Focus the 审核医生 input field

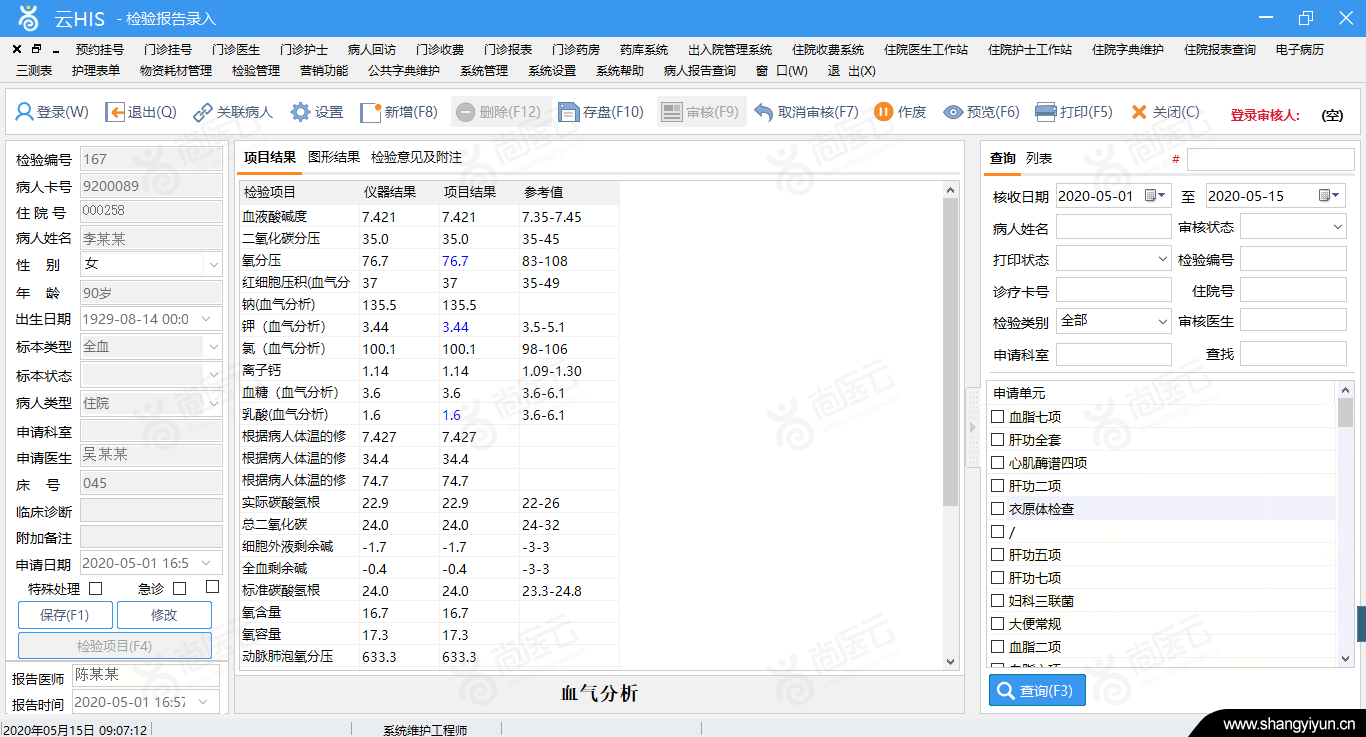coord(1293,321)
